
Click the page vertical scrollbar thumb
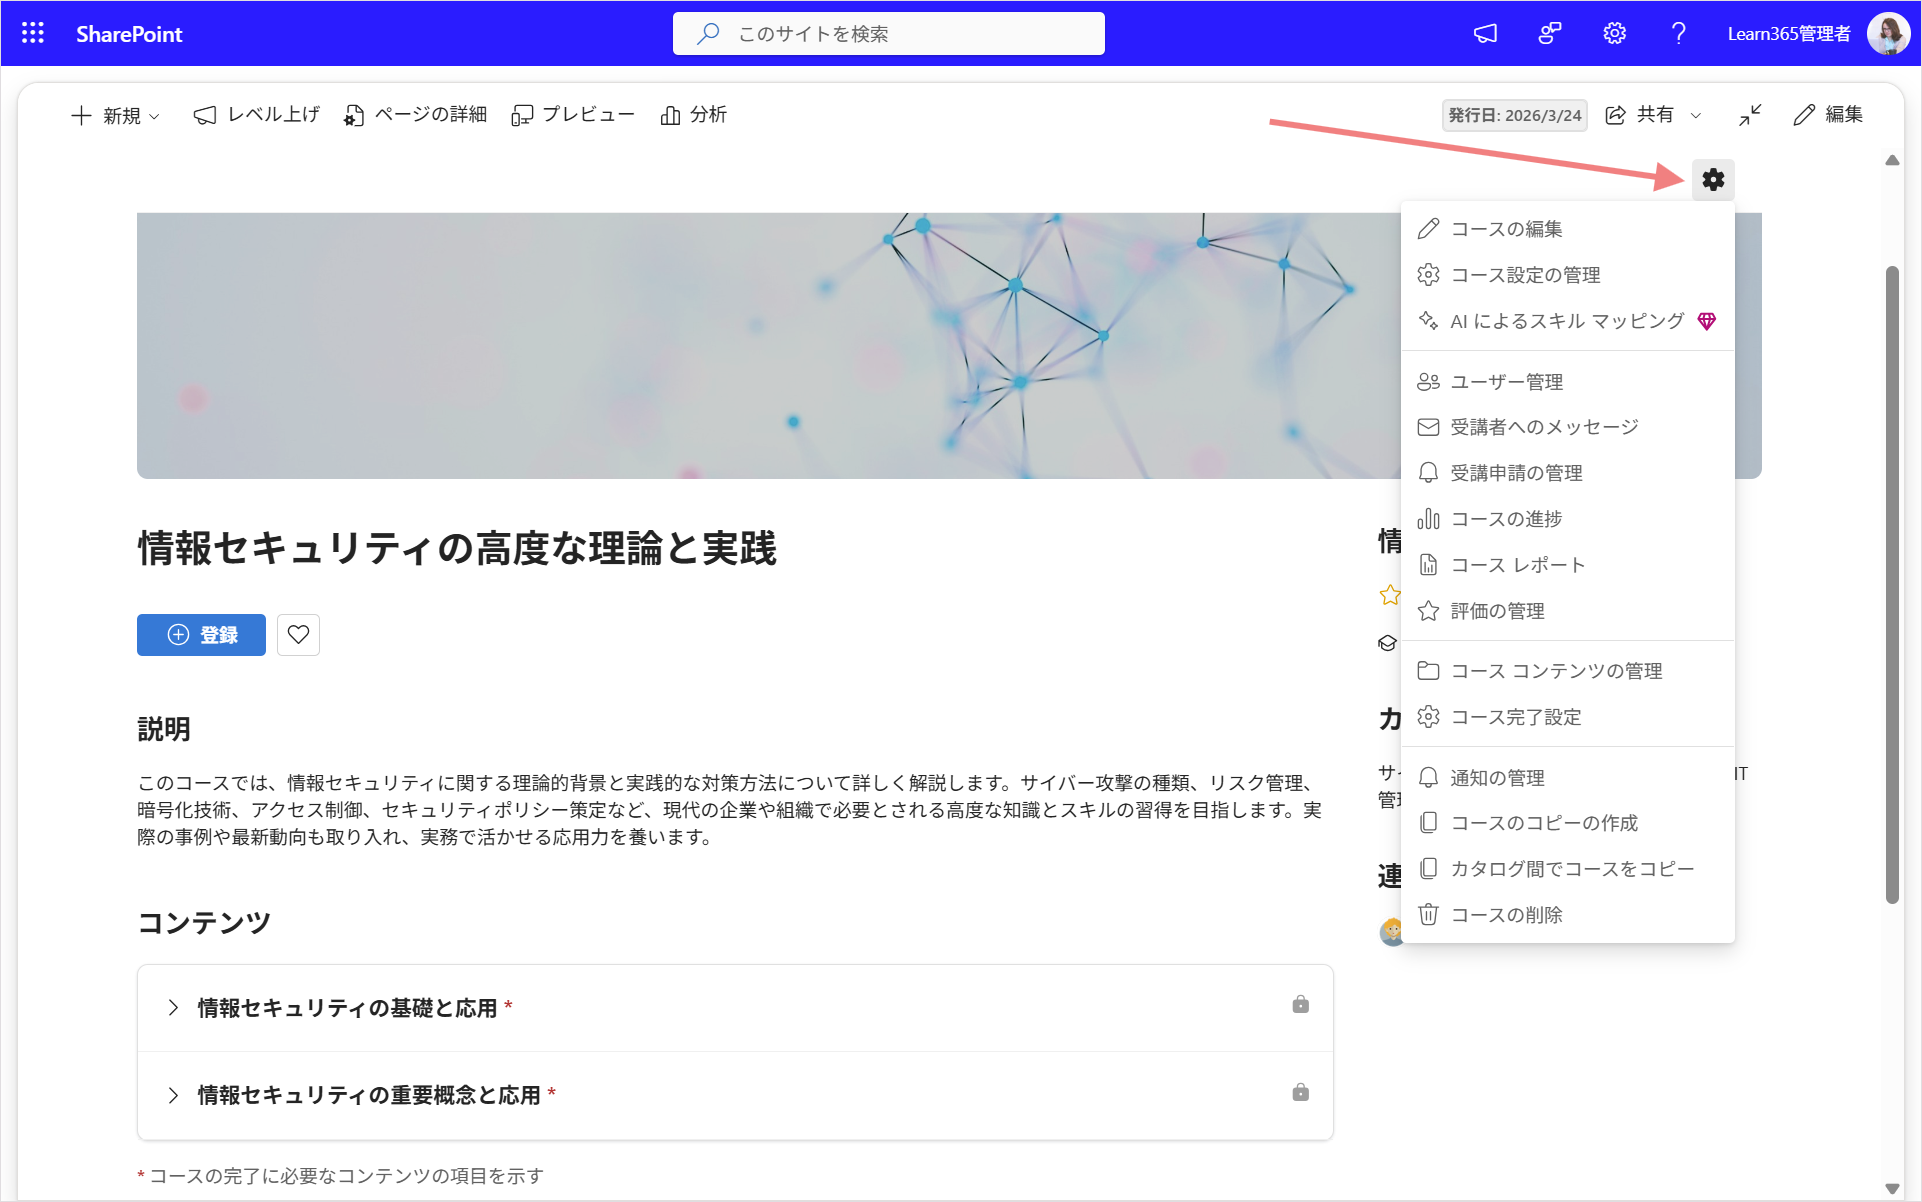(1892, 585)
